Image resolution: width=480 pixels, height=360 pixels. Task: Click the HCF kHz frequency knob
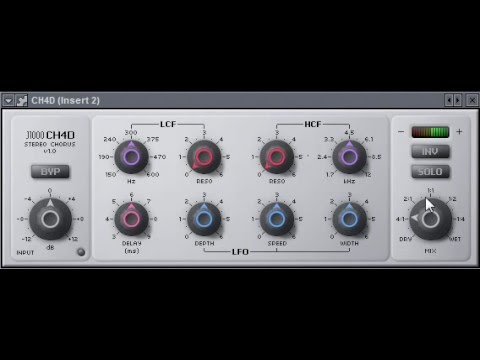pyautogui.click(x=349, y=157)
